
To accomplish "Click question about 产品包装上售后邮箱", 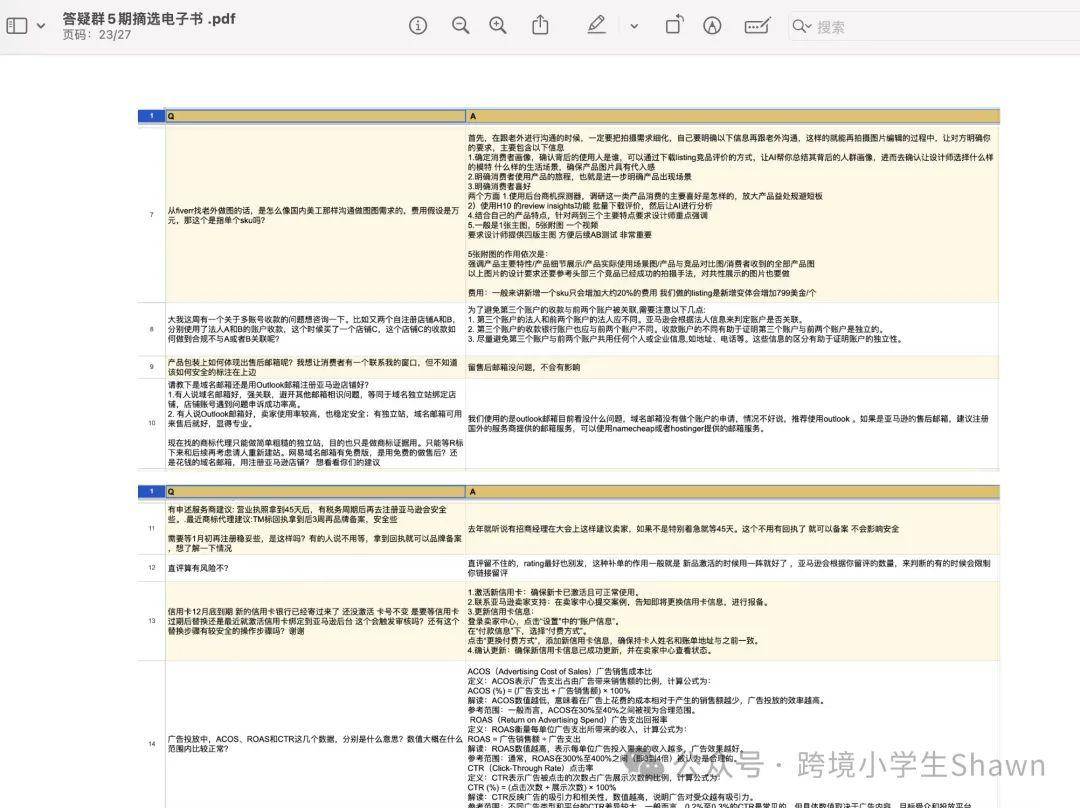I will [x=314, y=367].
